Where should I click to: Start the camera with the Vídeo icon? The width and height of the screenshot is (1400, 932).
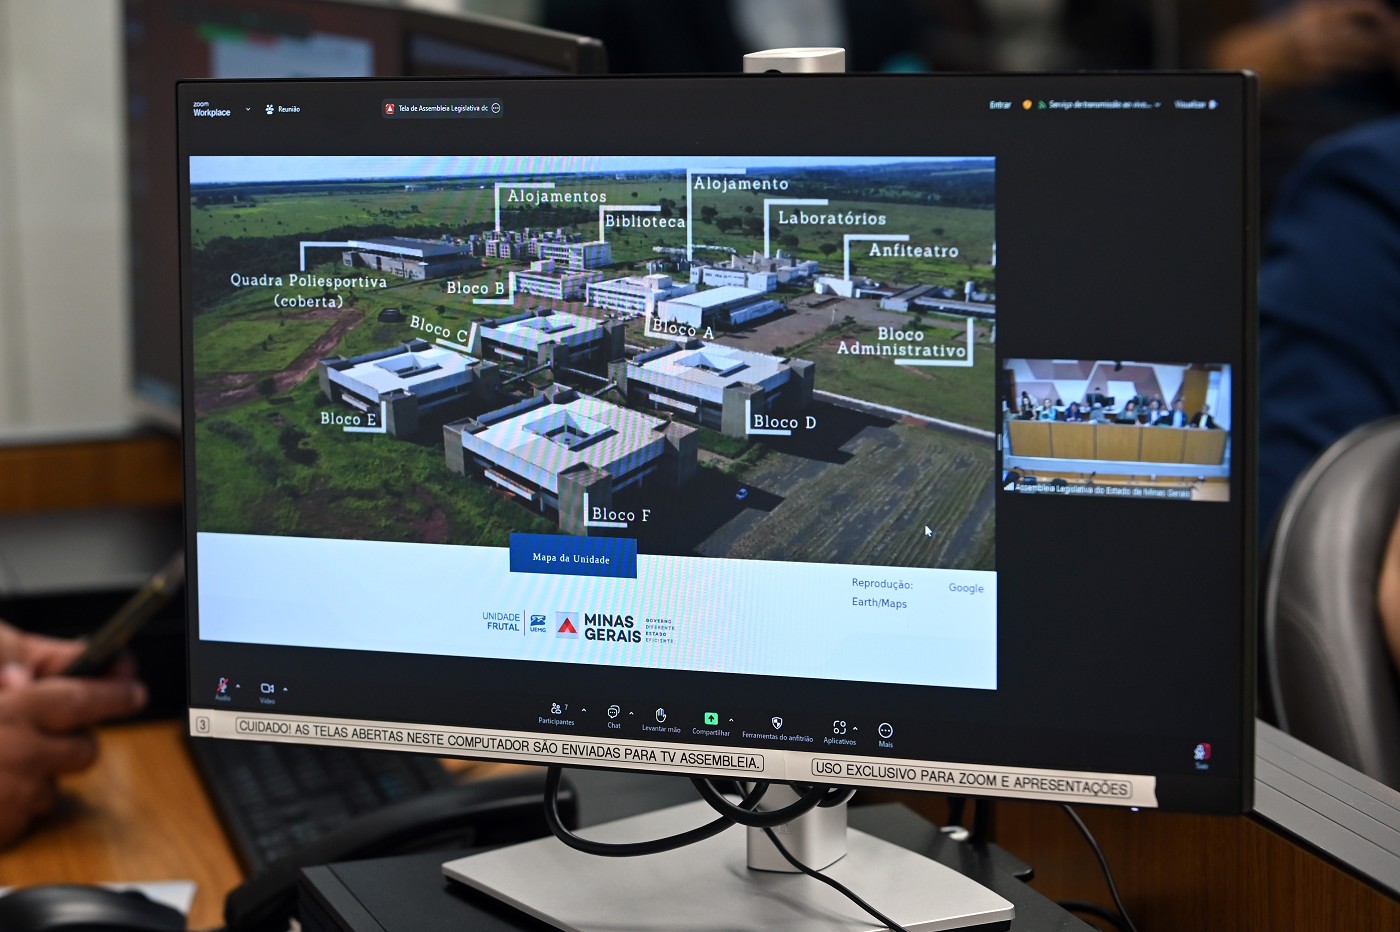[x=267, y=689]
